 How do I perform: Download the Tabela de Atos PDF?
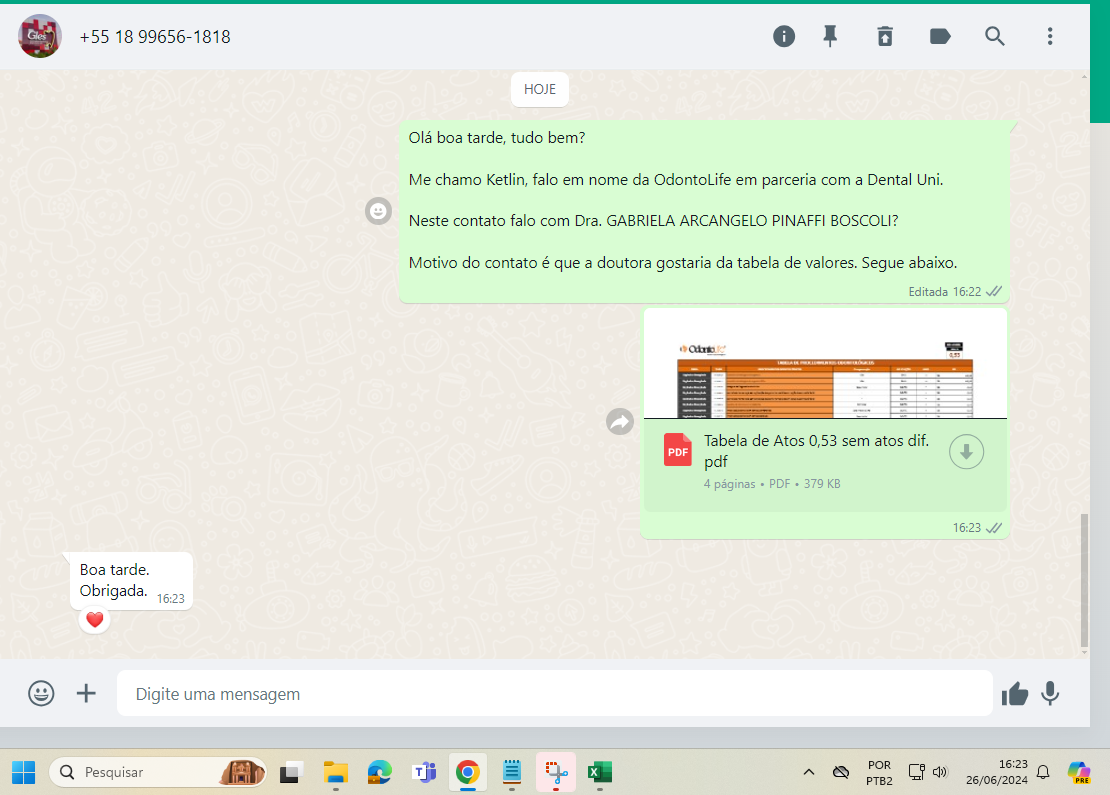[966, 452]
